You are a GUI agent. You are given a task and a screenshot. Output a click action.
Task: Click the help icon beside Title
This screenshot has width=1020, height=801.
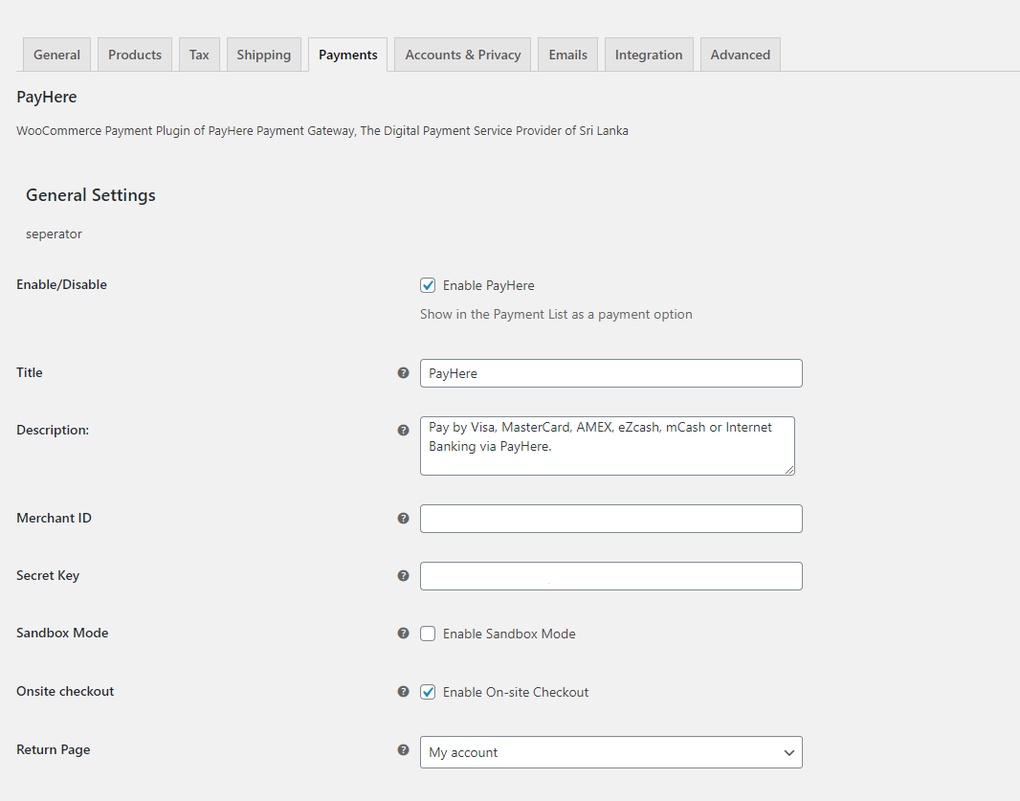[x=403, y=372]
